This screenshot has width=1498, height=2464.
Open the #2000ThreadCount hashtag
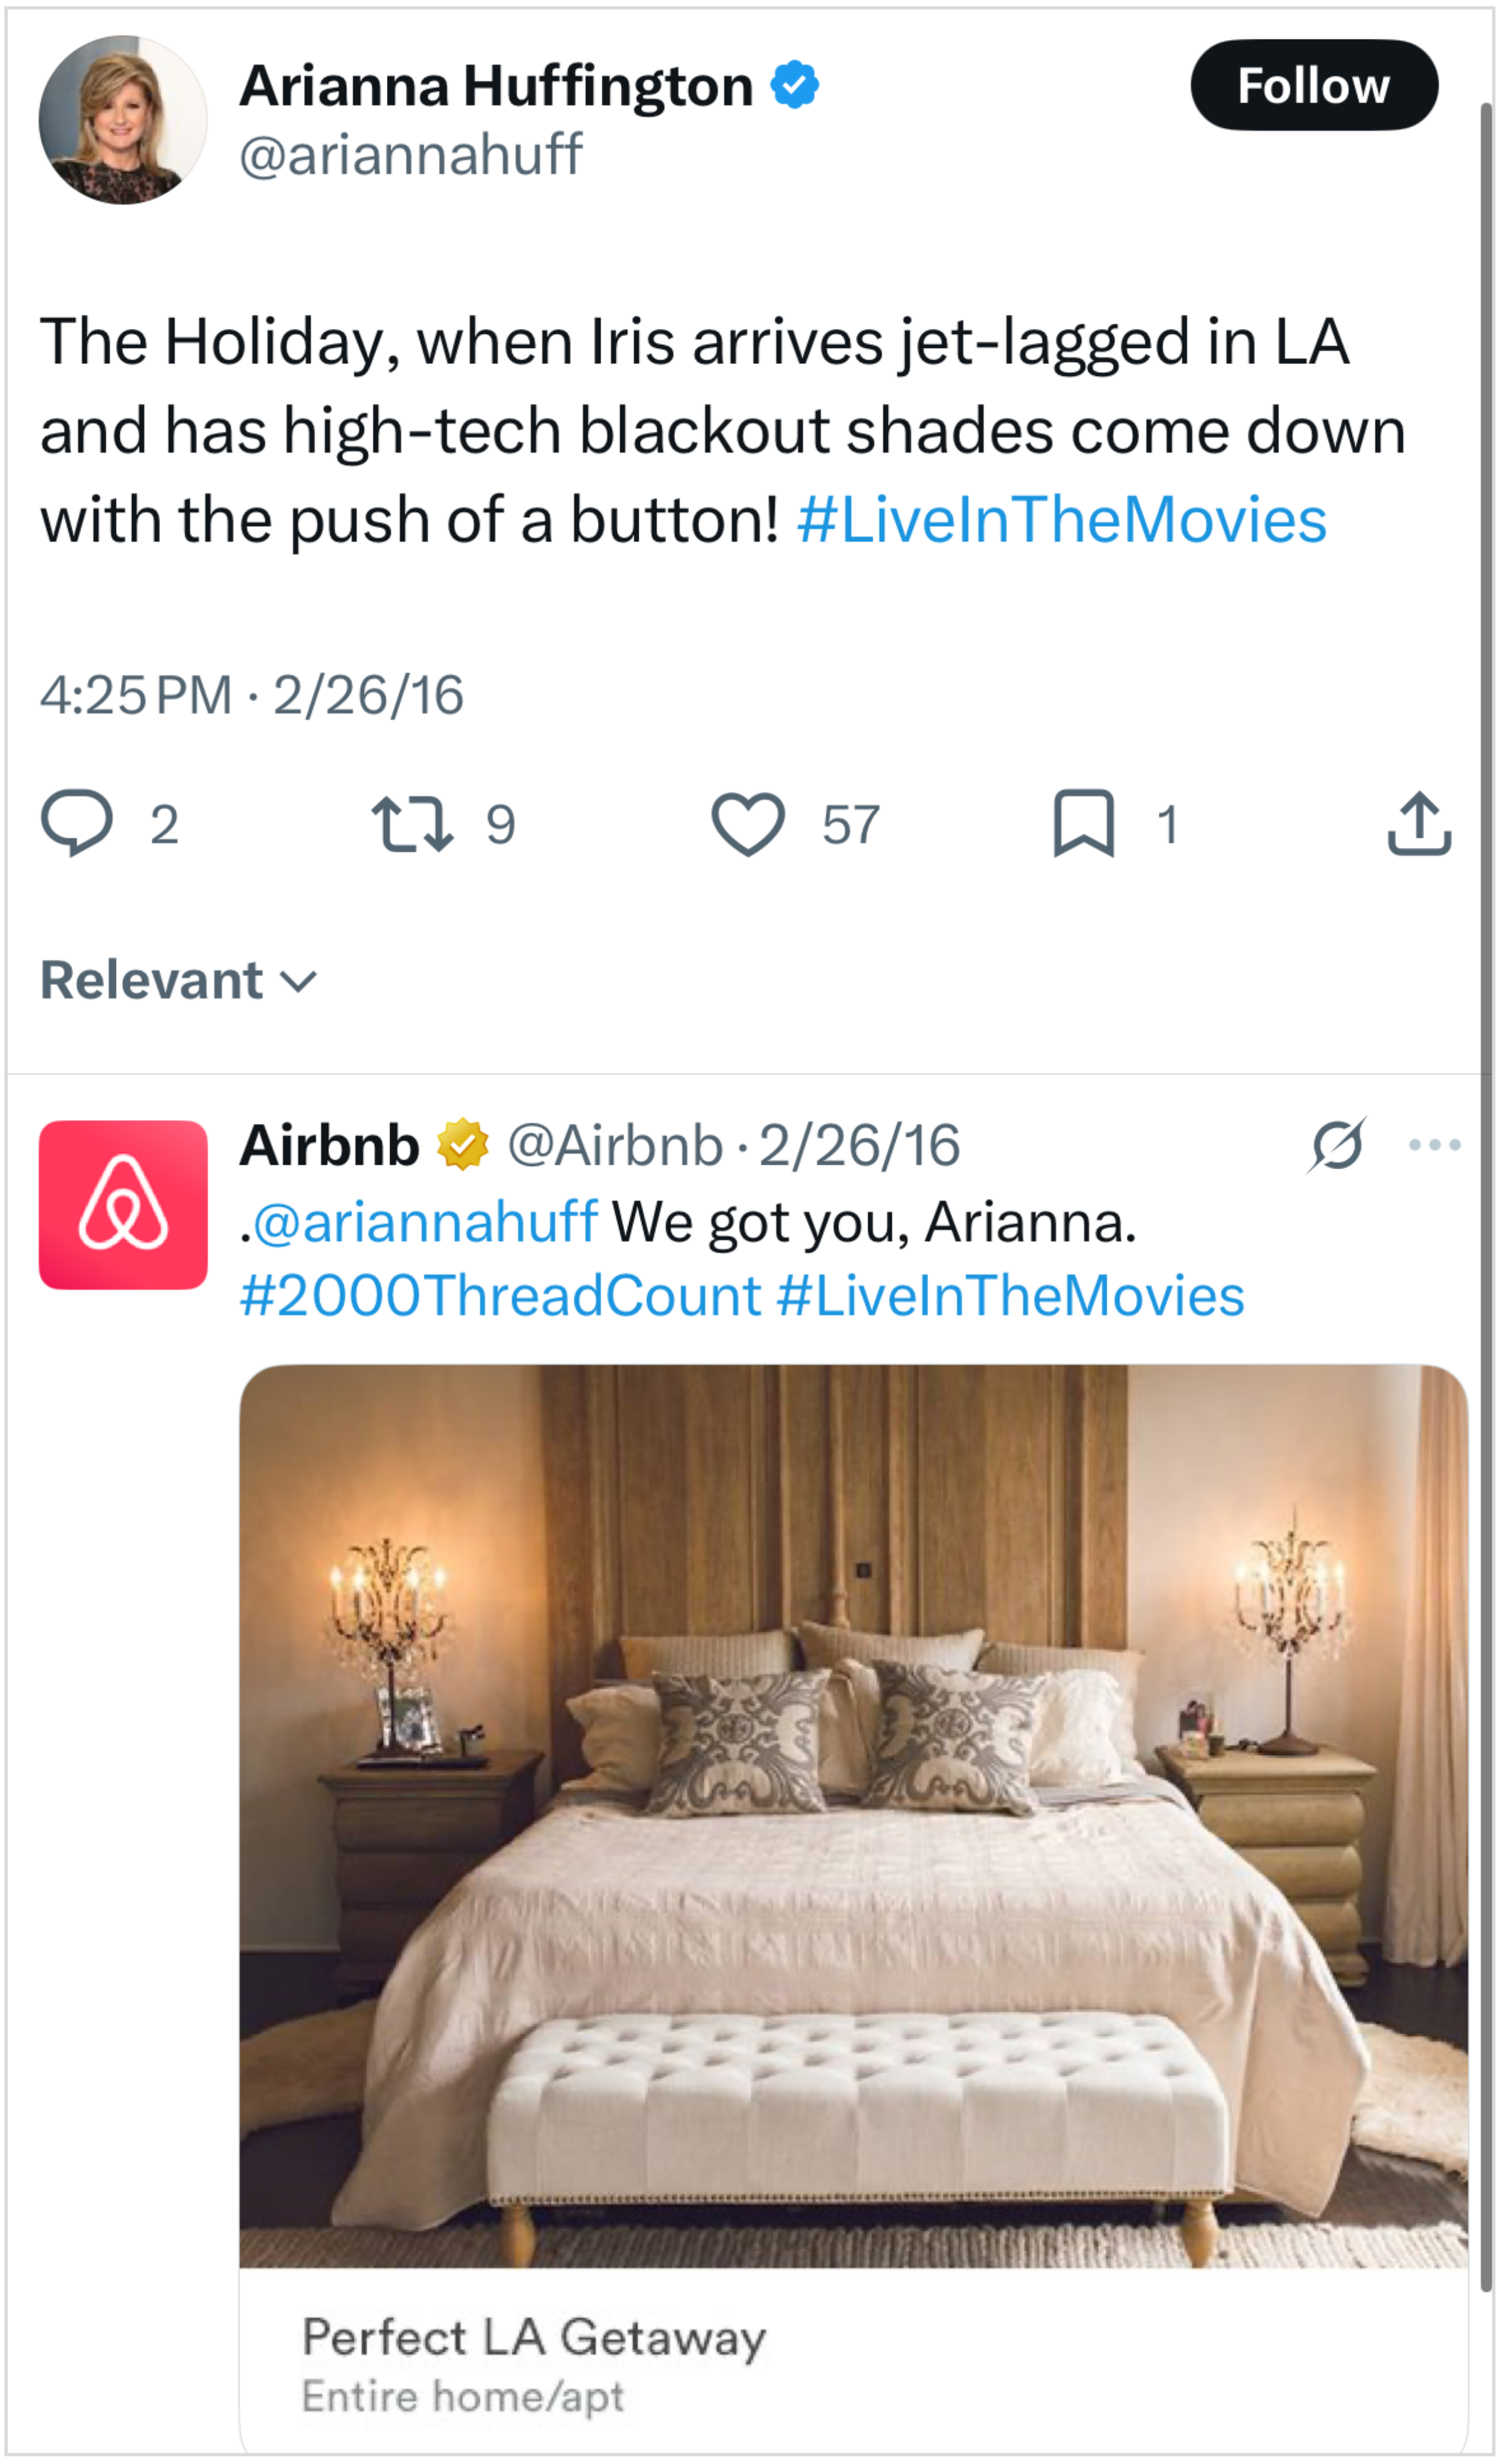(x=501, y=1296)
